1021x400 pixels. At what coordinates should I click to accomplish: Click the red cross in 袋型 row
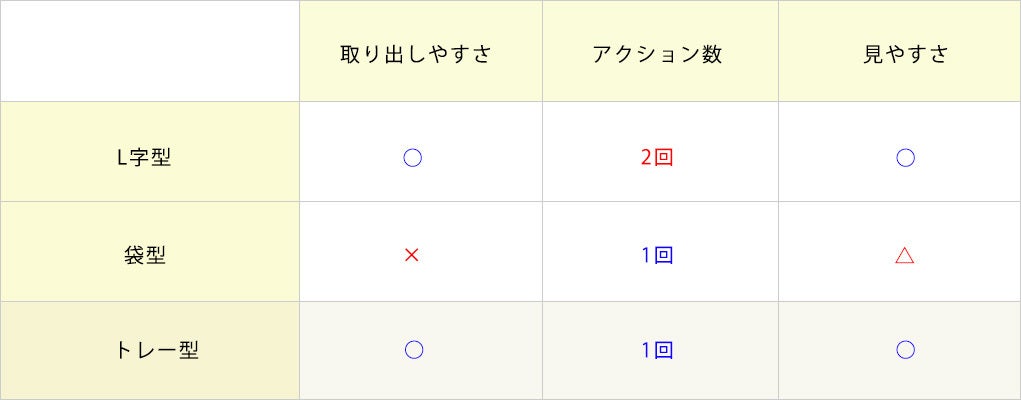pos(411,255)
